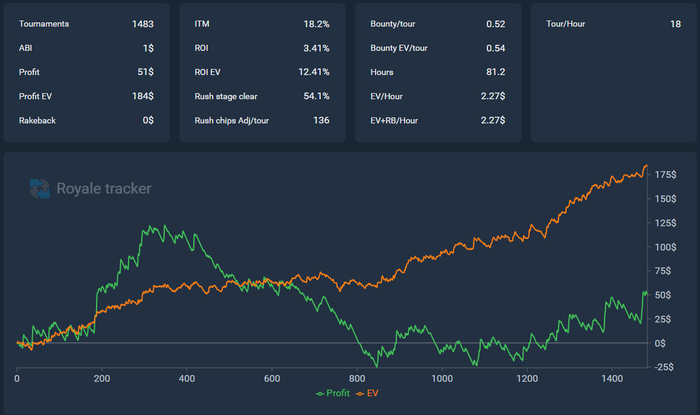This screenshot has width=700, height=415.
Task: Click the ROI EV value 12.41%
Action: tap(309, 71)
